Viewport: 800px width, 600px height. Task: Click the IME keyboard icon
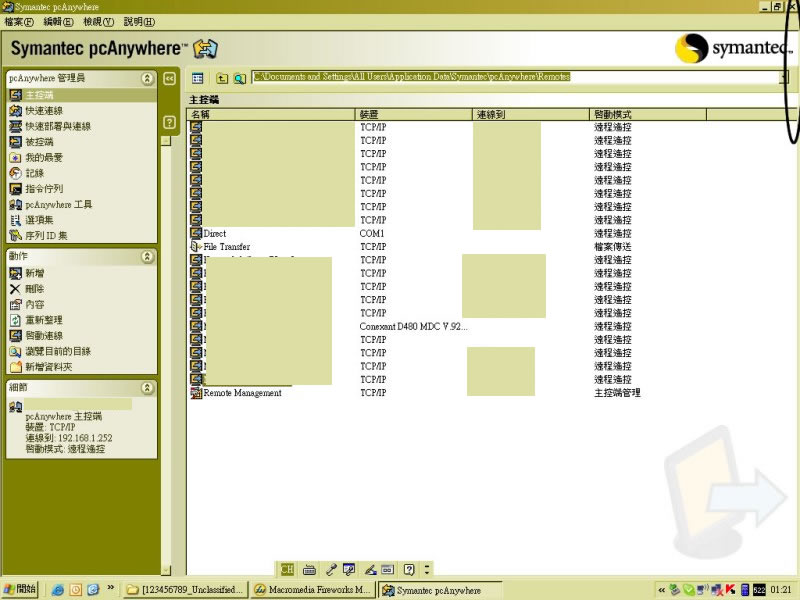pyautogui.click(x=309, y=569)
